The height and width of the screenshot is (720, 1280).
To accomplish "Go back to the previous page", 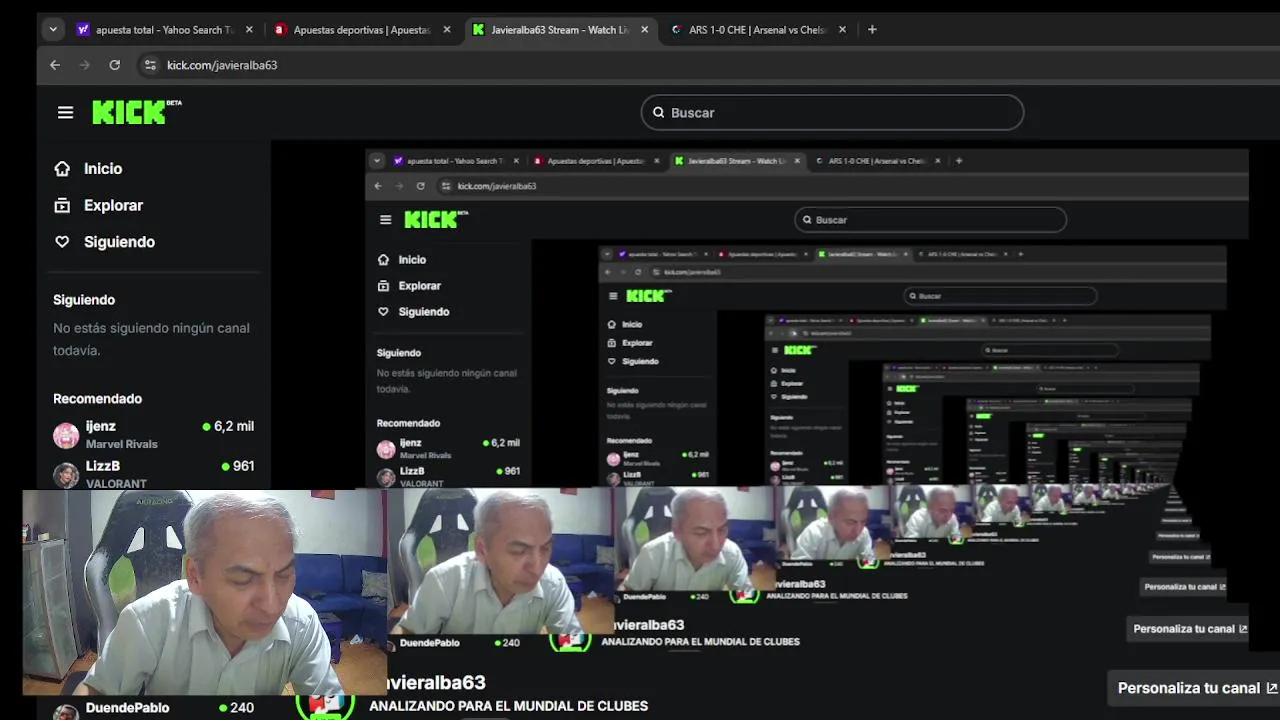I will click(x=55, y=65).
